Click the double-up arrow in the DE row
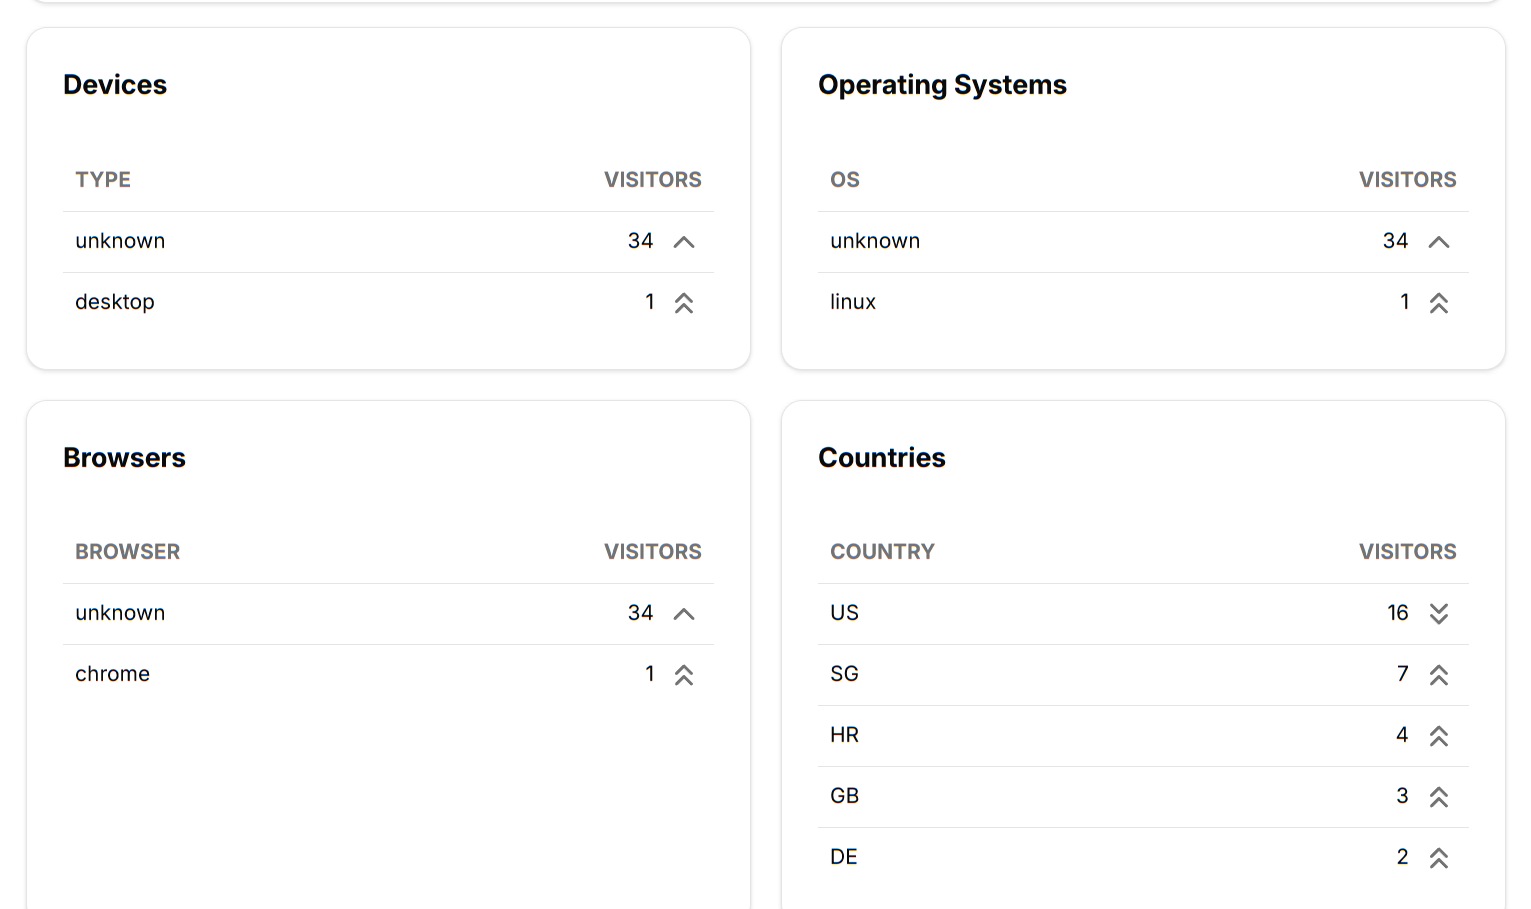Viewport: 1531px width, 909px height. (x=1438, y=858)
